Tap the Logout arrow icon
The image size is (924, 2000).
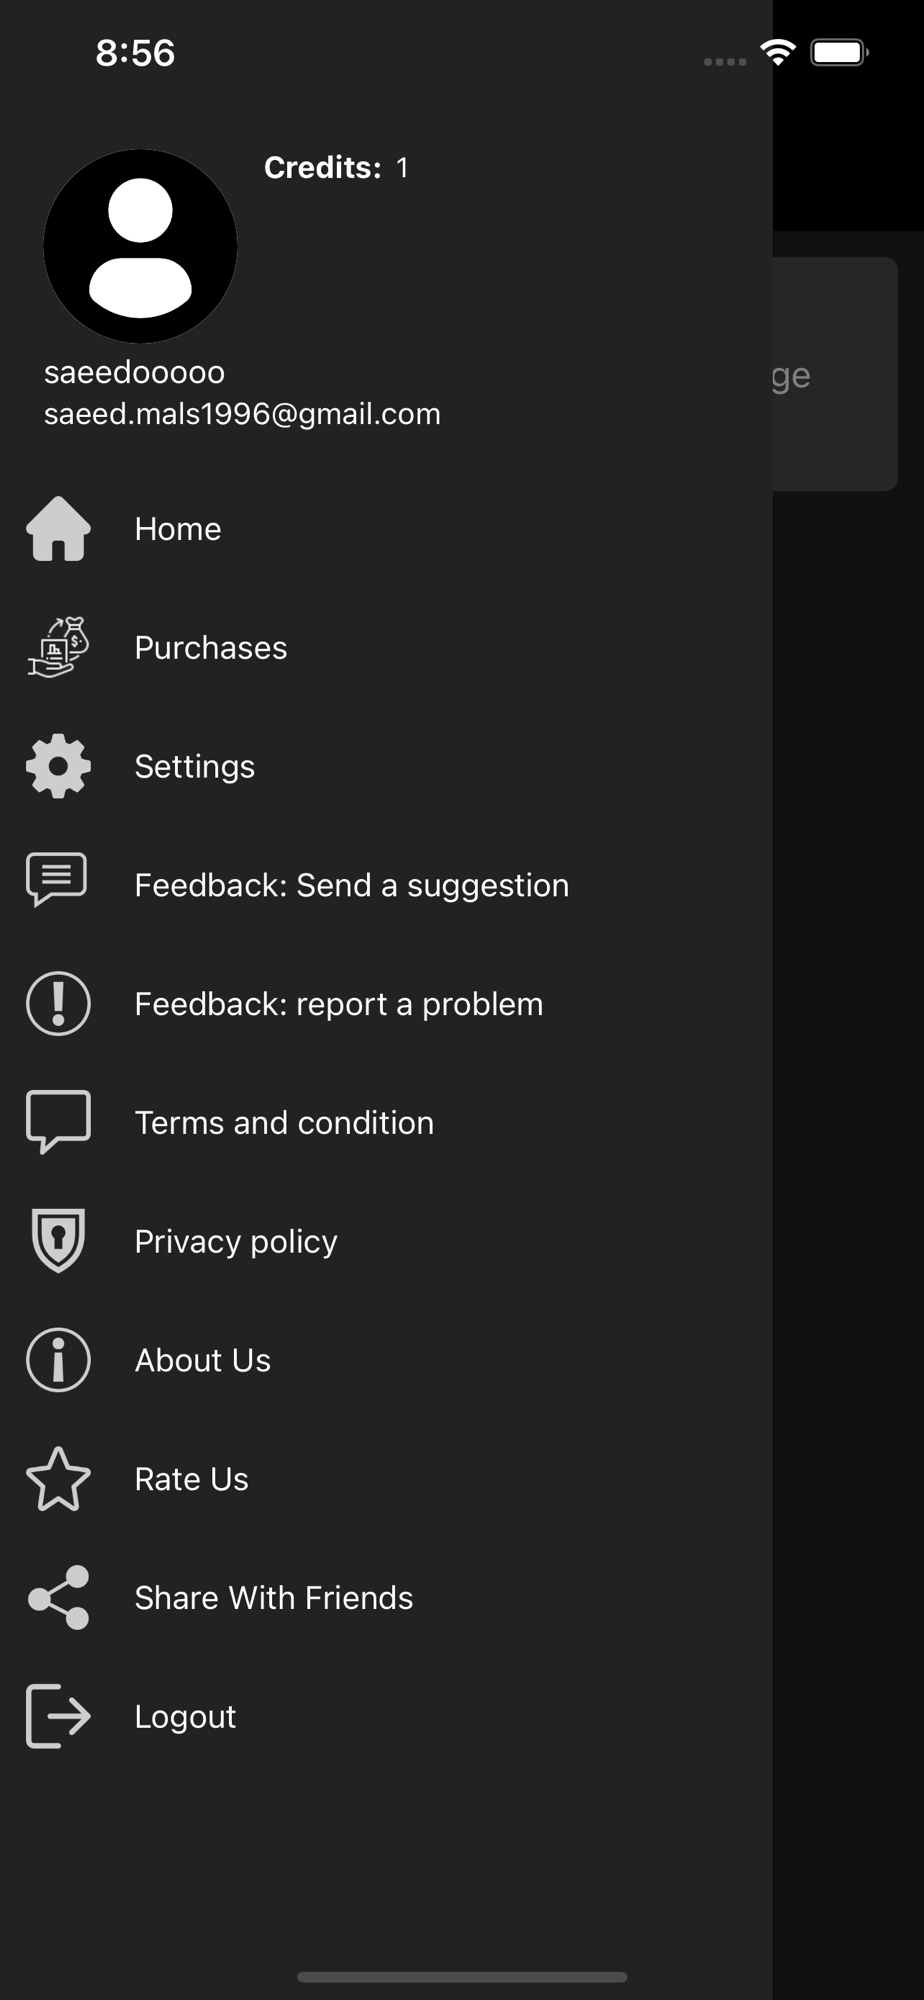pyautogui.click(x=58, y=1716)
